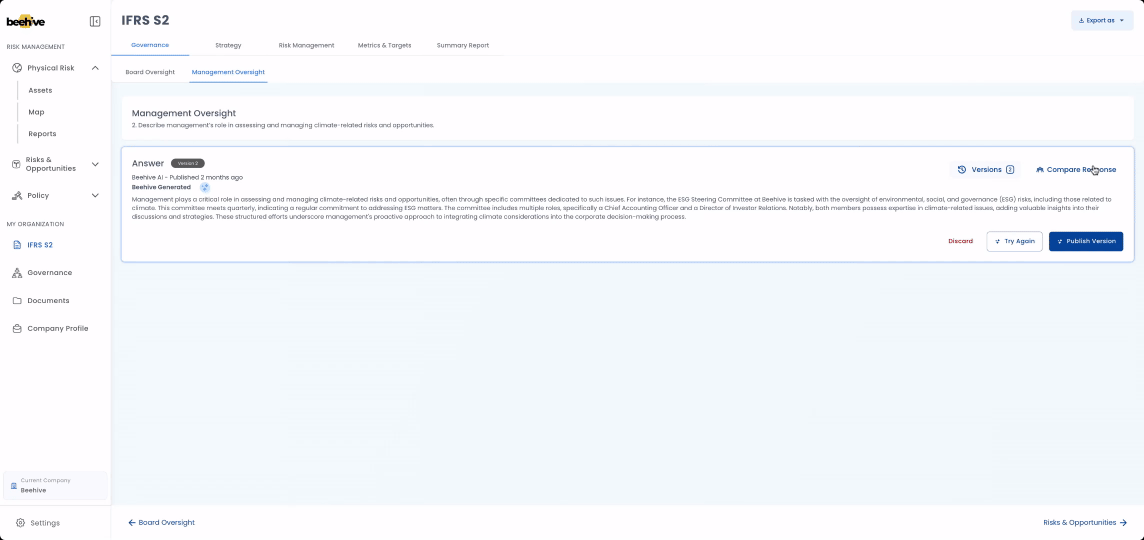The height and width of the screenshot is (540, 1144).
Task: Open Reports in the sidebar
Action: 42,134
